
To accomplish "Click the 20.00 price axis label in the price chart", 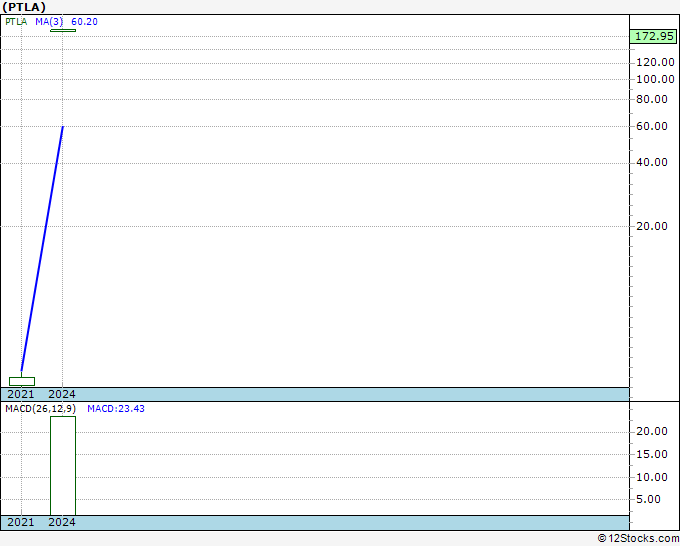I will (652, 226).
